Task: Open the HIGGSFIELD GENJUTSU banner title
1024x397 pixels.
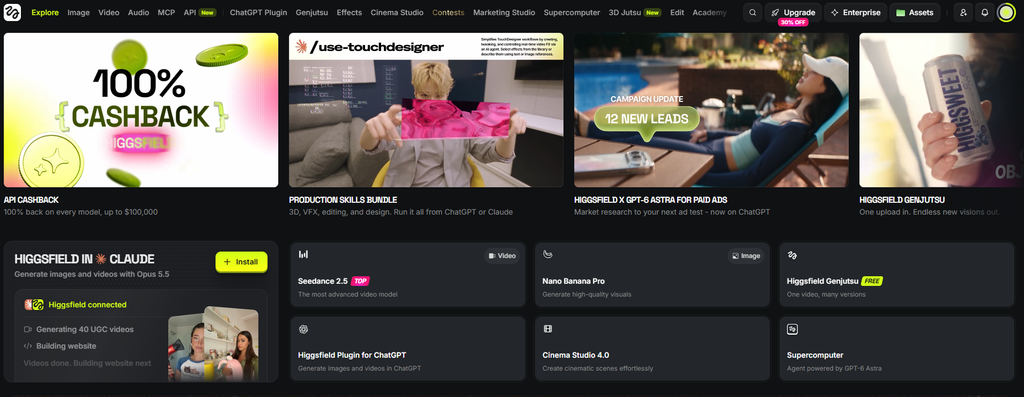Action: tap(902, 200)
